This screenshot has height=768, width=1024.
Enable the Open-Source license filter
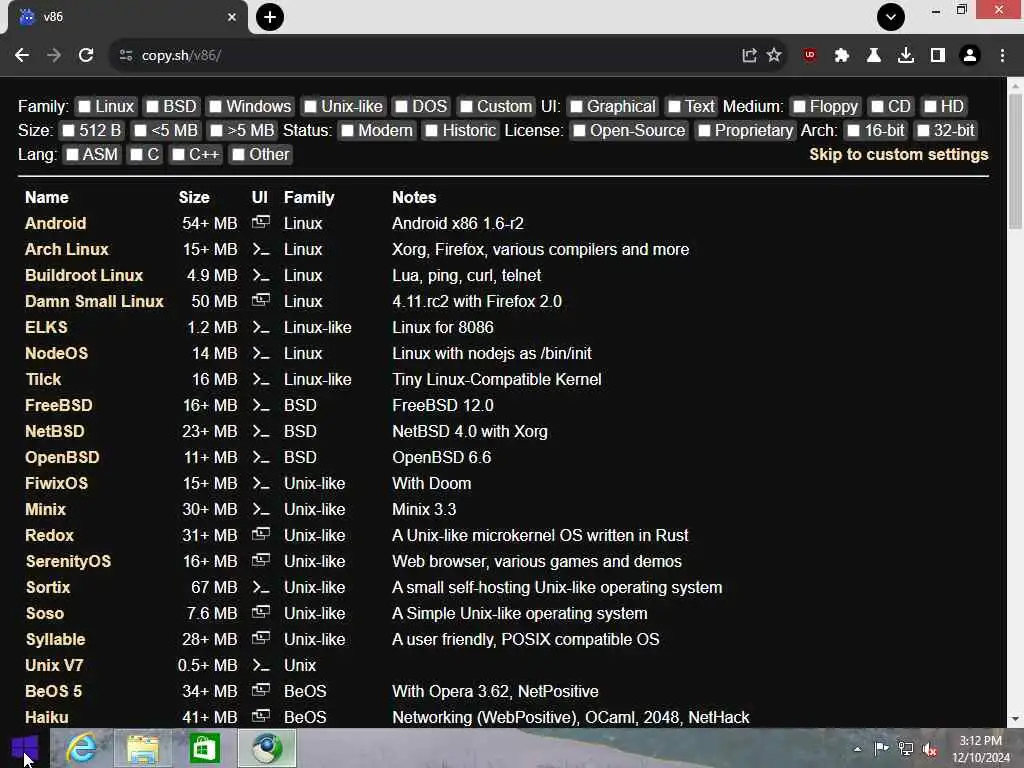pyautogui.click(x=579, y=131)
